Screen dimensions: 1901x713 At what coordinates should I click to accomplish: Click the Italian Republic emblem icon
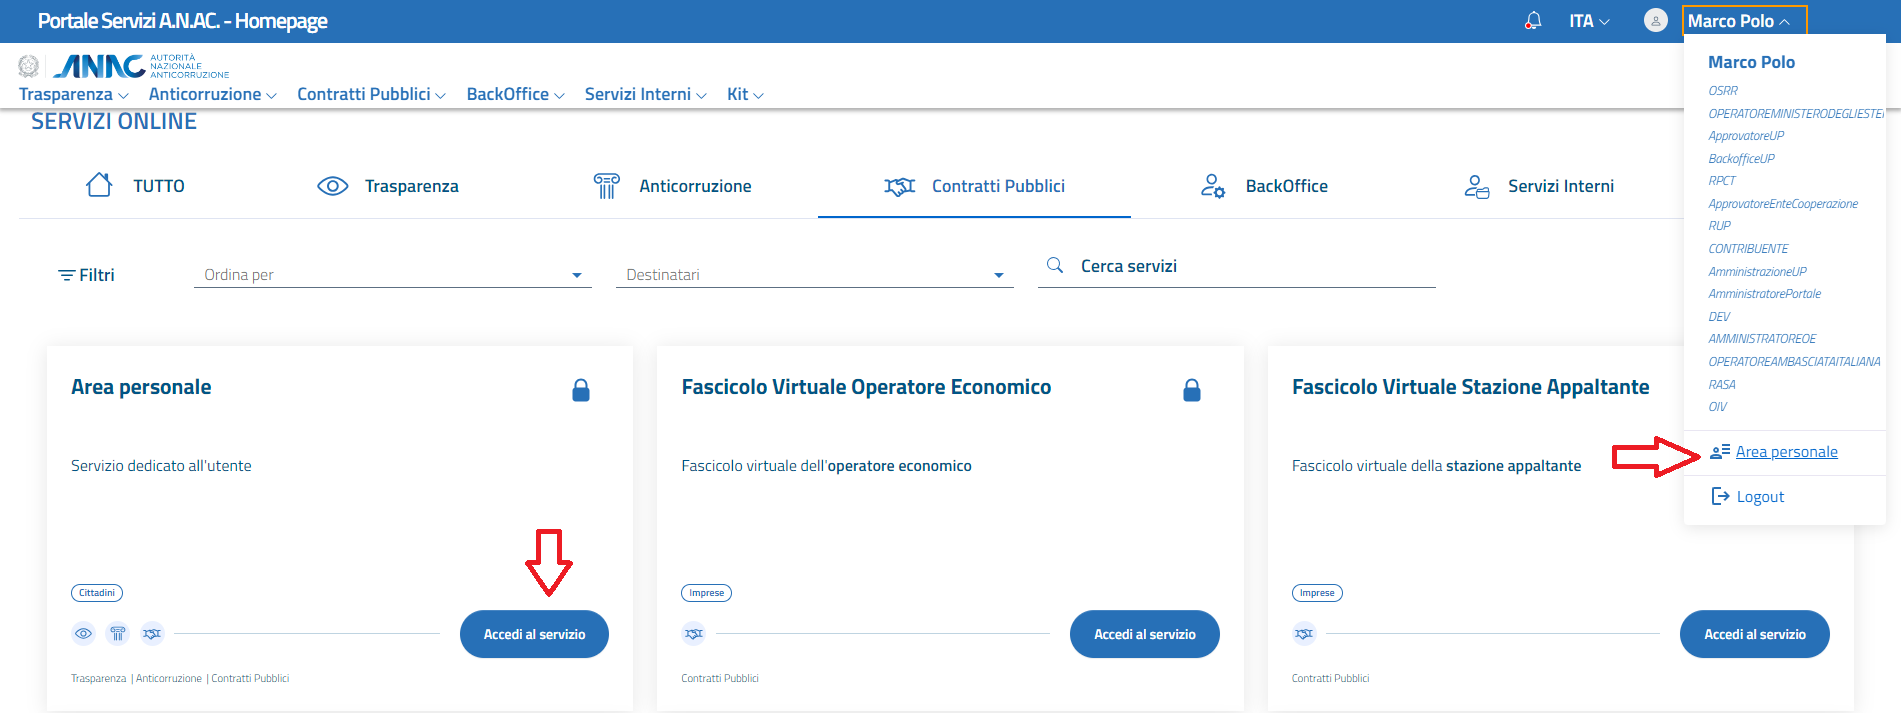[x=29, y=66]
